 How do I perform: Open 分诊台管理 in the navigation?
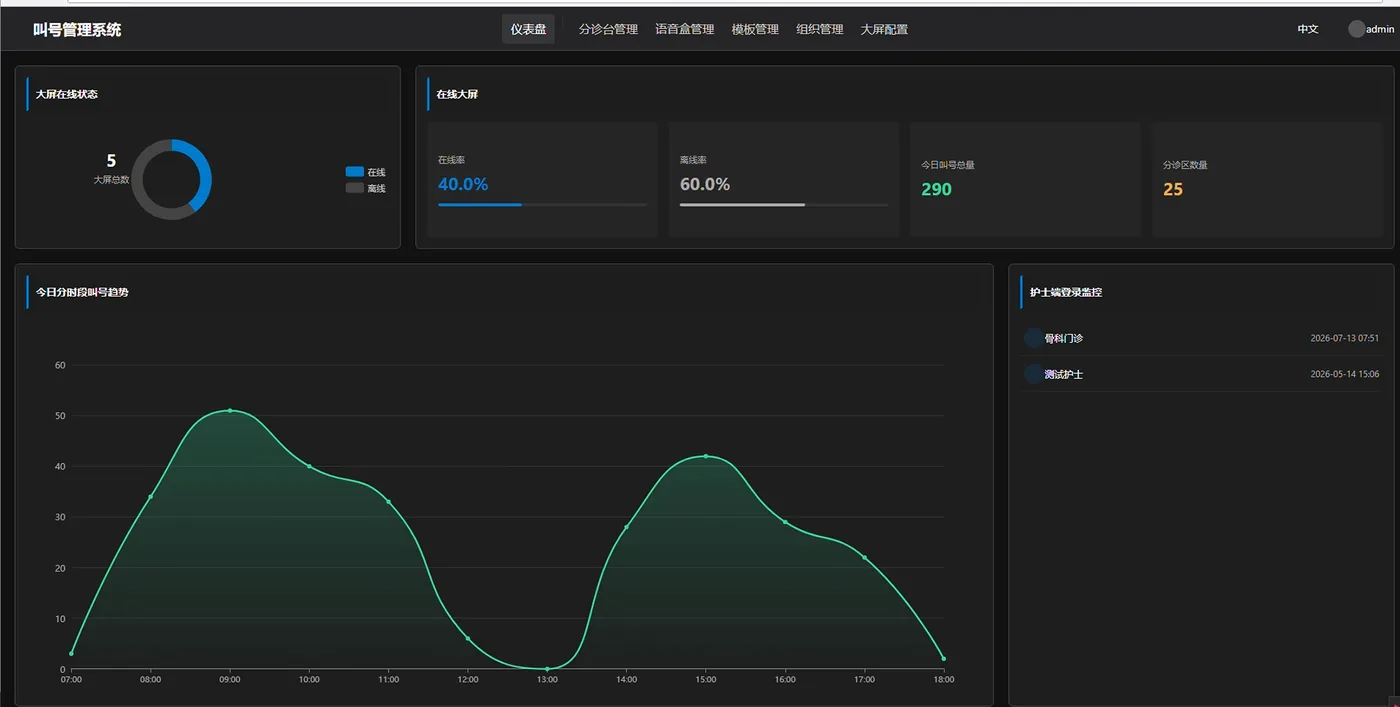[x=608, y=29]
